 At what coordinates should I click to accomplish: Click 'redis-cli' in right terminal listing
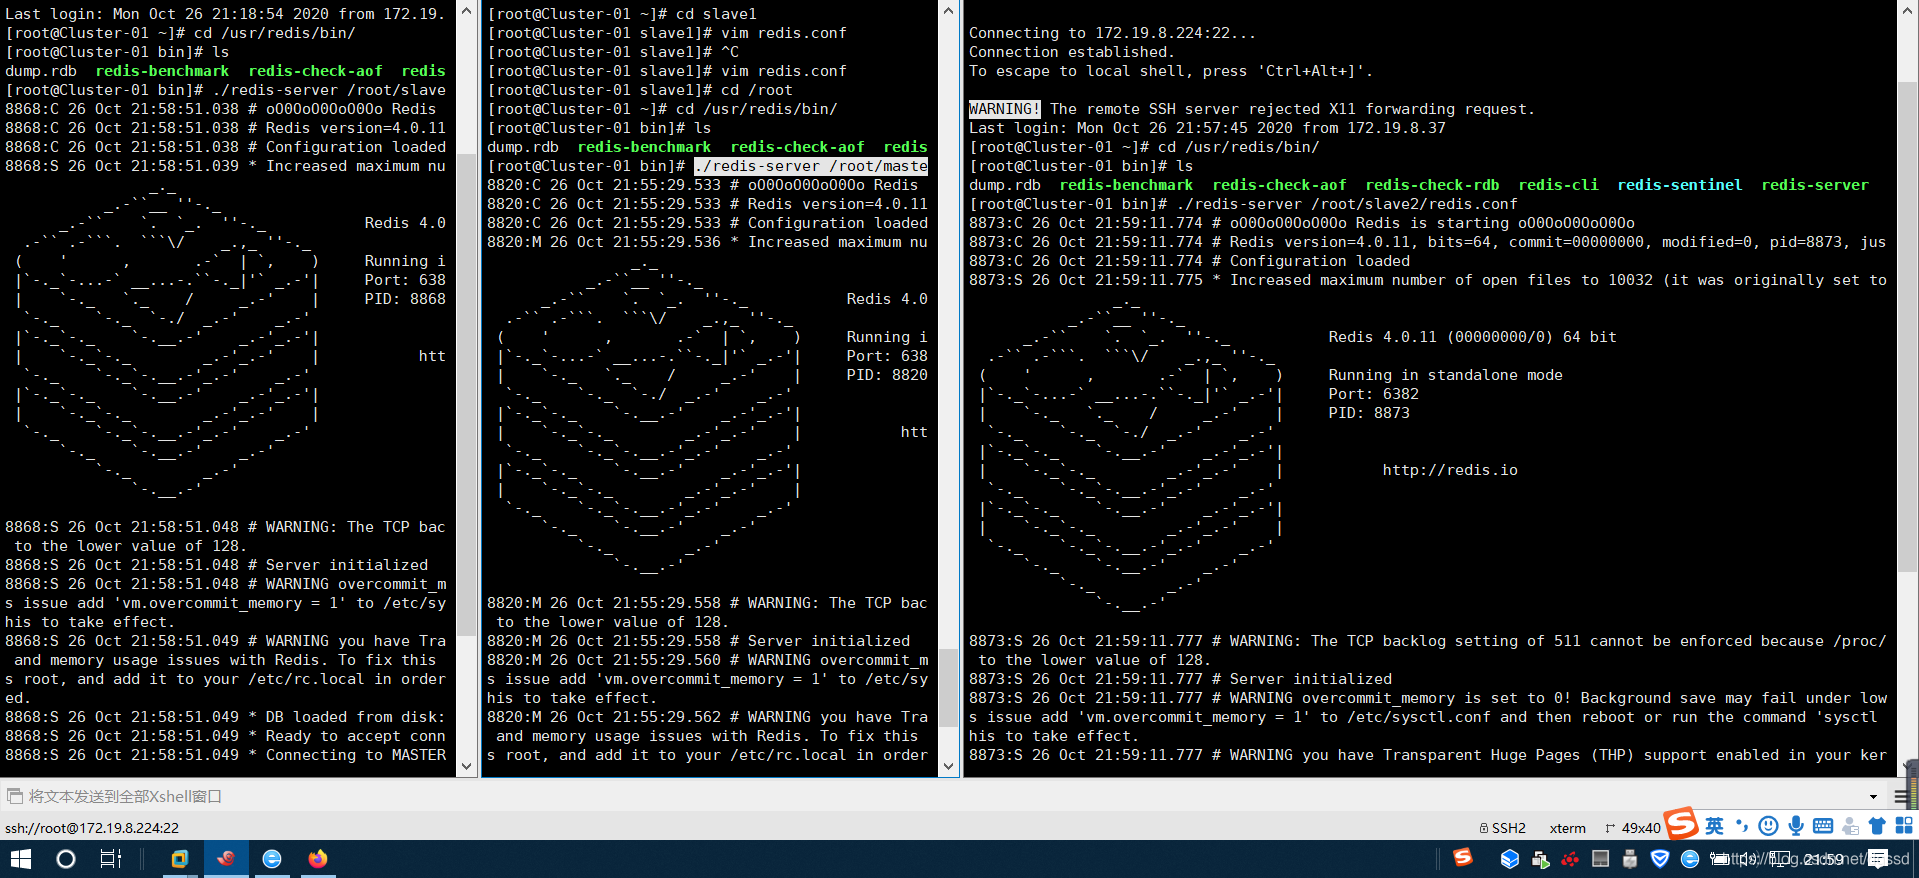(x=1558, y=185)
